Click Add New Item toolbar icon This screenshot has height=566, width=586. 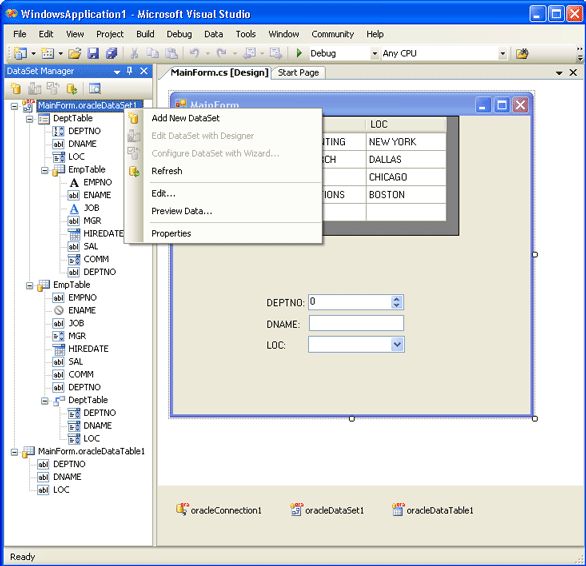[x=47, y=53]
